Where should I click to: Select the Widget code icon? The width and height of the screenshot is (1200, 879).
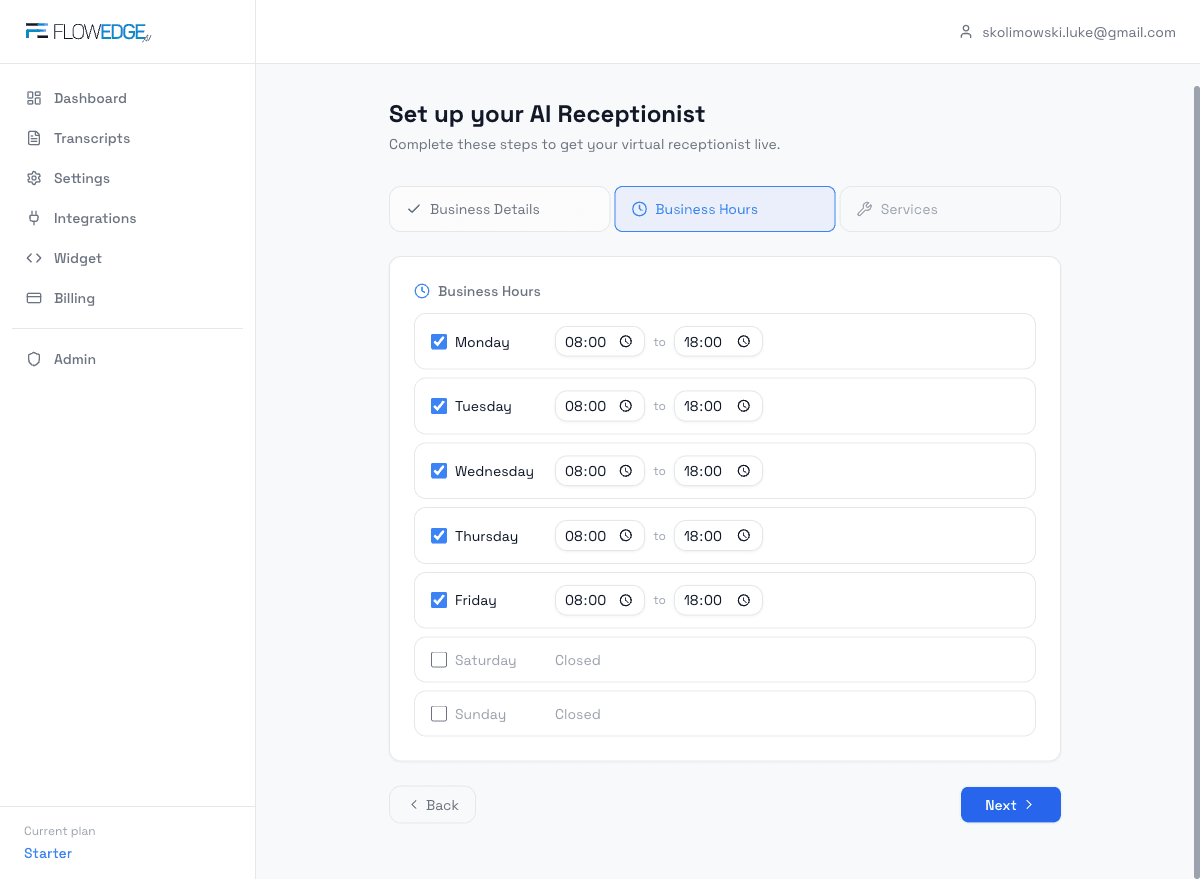tap(33, 258)
